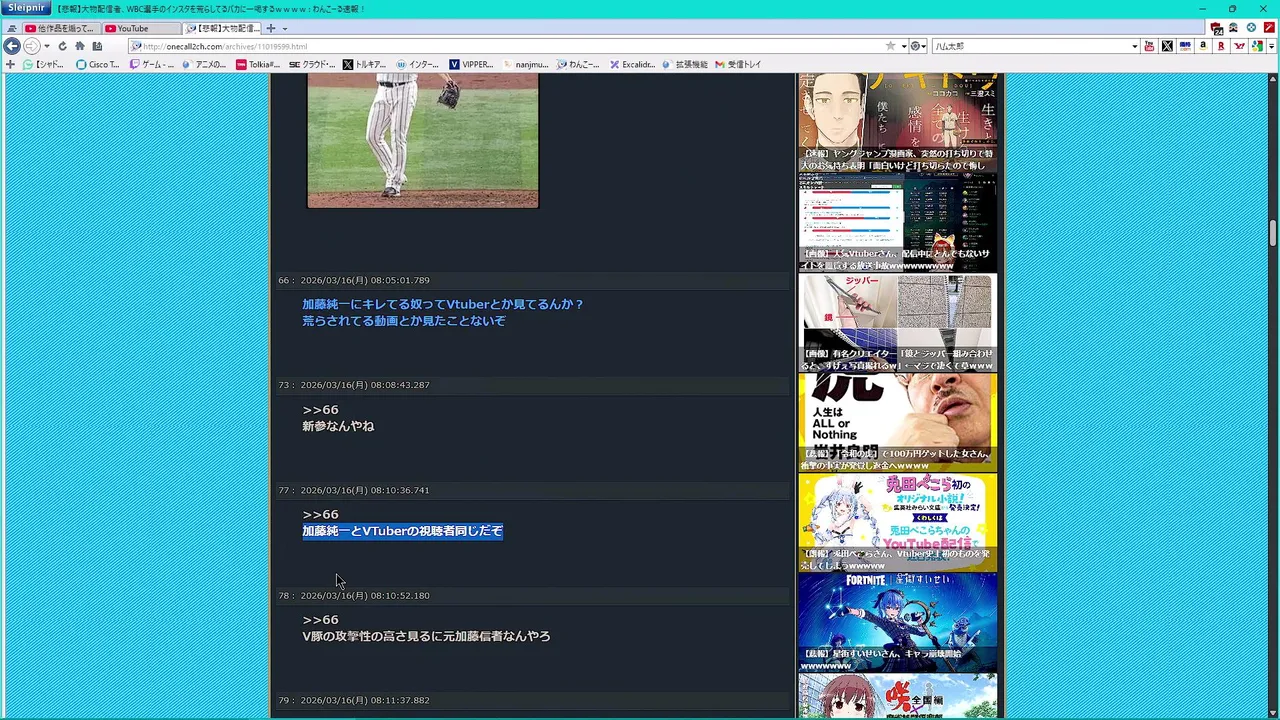Click the robot extension icon in title area
This screenshot has height=720, width=1280.
coord(1234,28)
